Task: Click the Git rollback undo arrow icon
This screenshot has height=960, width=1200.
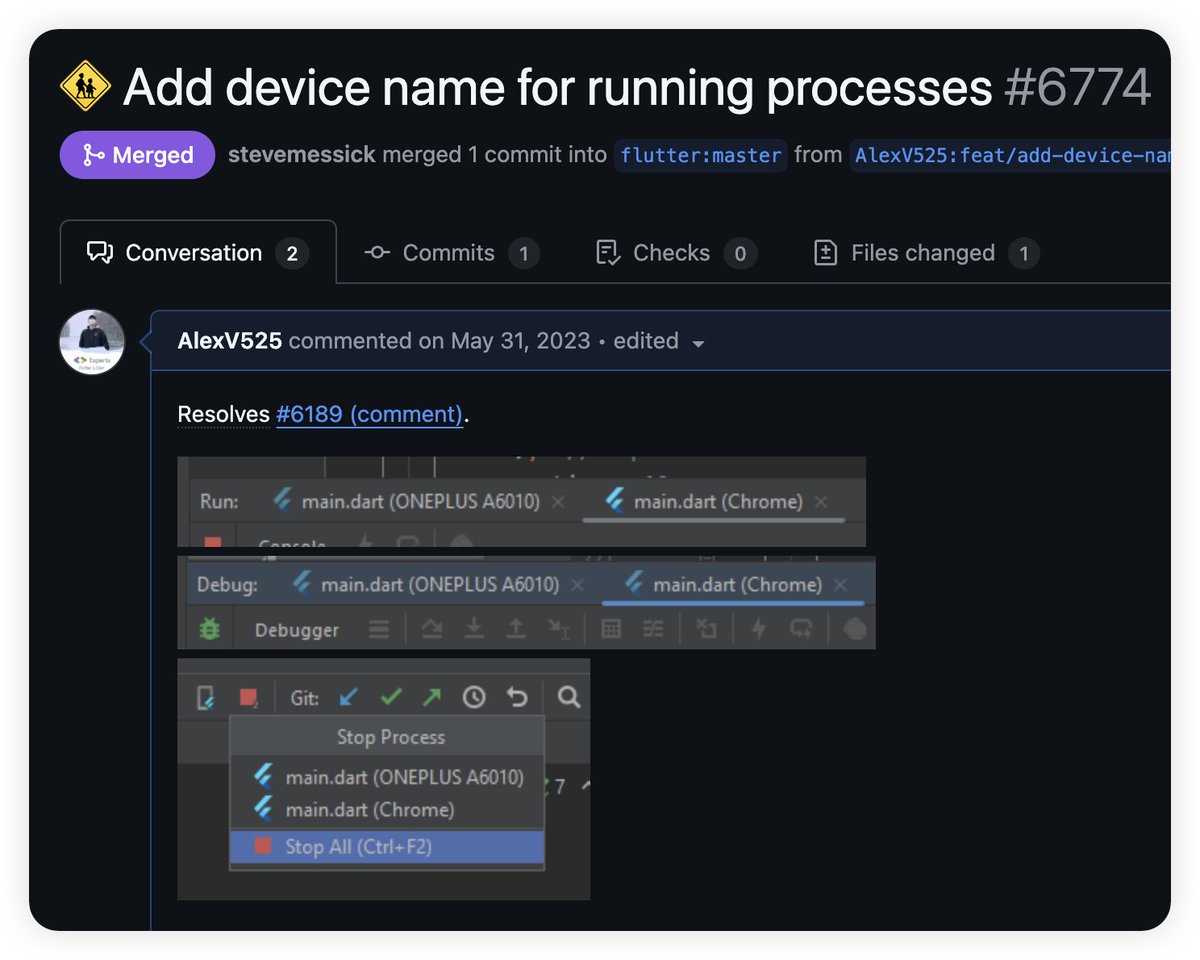Action: pos(516,697)
